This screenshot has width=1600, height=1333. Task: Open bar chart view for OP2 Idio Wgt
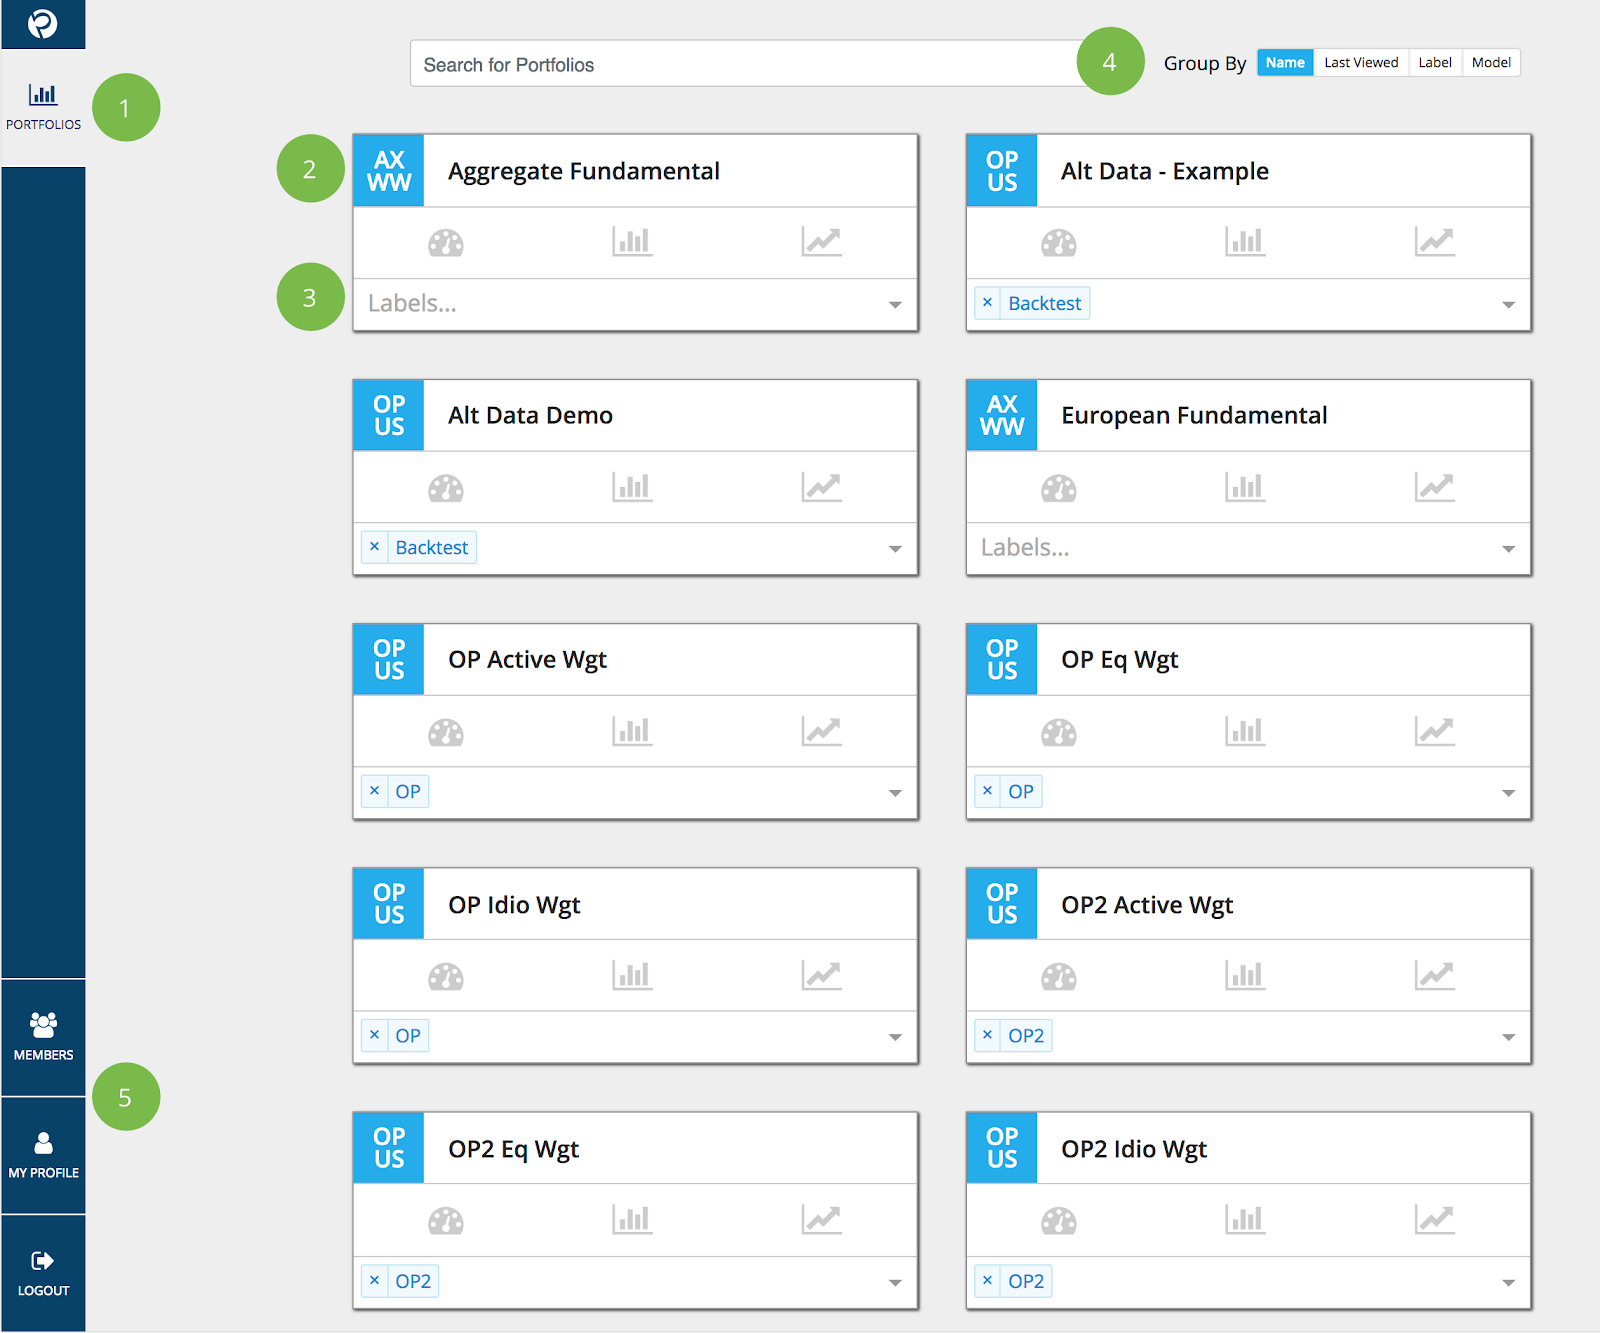pos(1245,1220)
